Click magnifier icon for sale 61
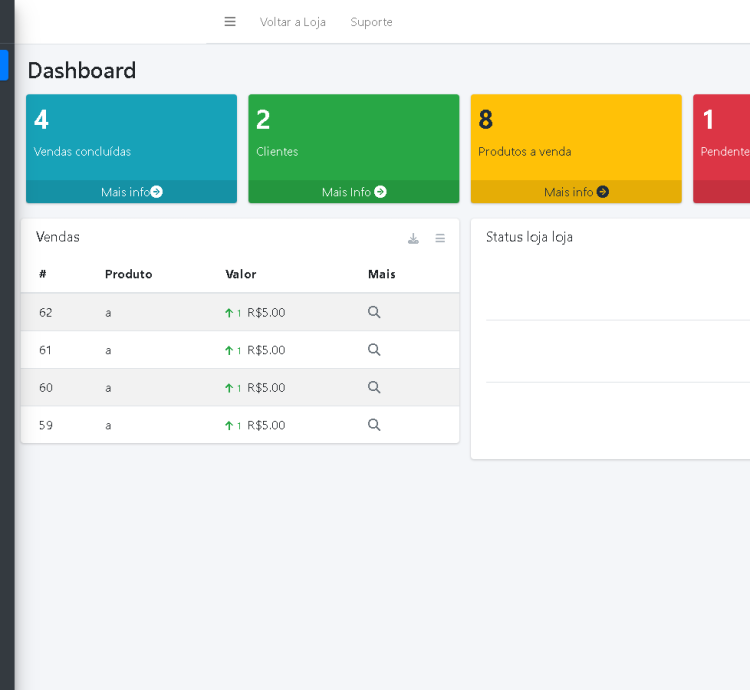Screen dimensions: 750x690 click(x=374, y=350)
